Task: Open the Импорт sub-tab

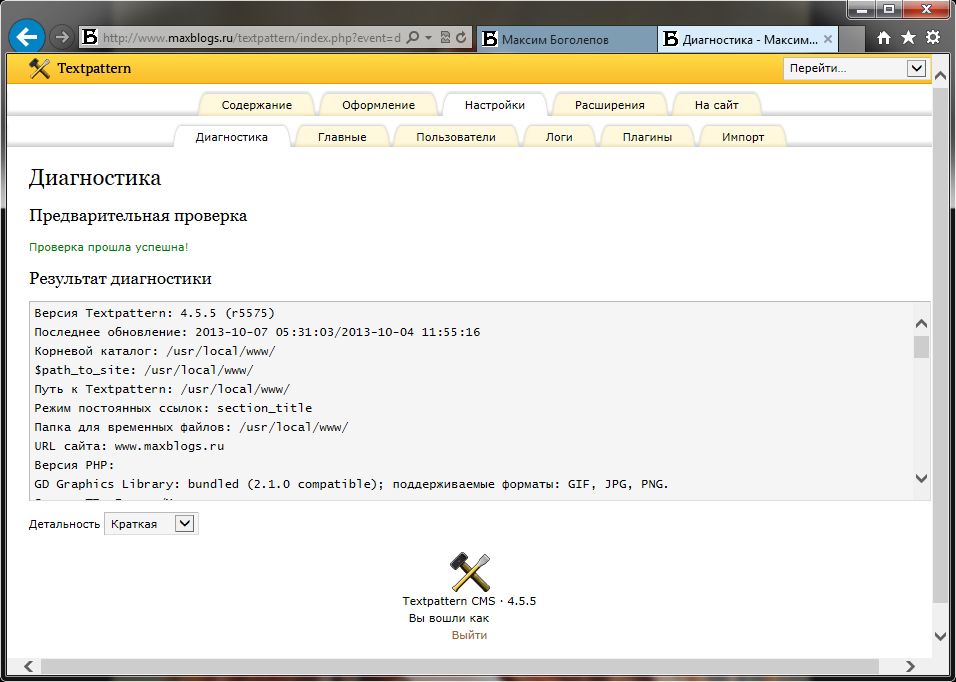Action: pos(743,137)
